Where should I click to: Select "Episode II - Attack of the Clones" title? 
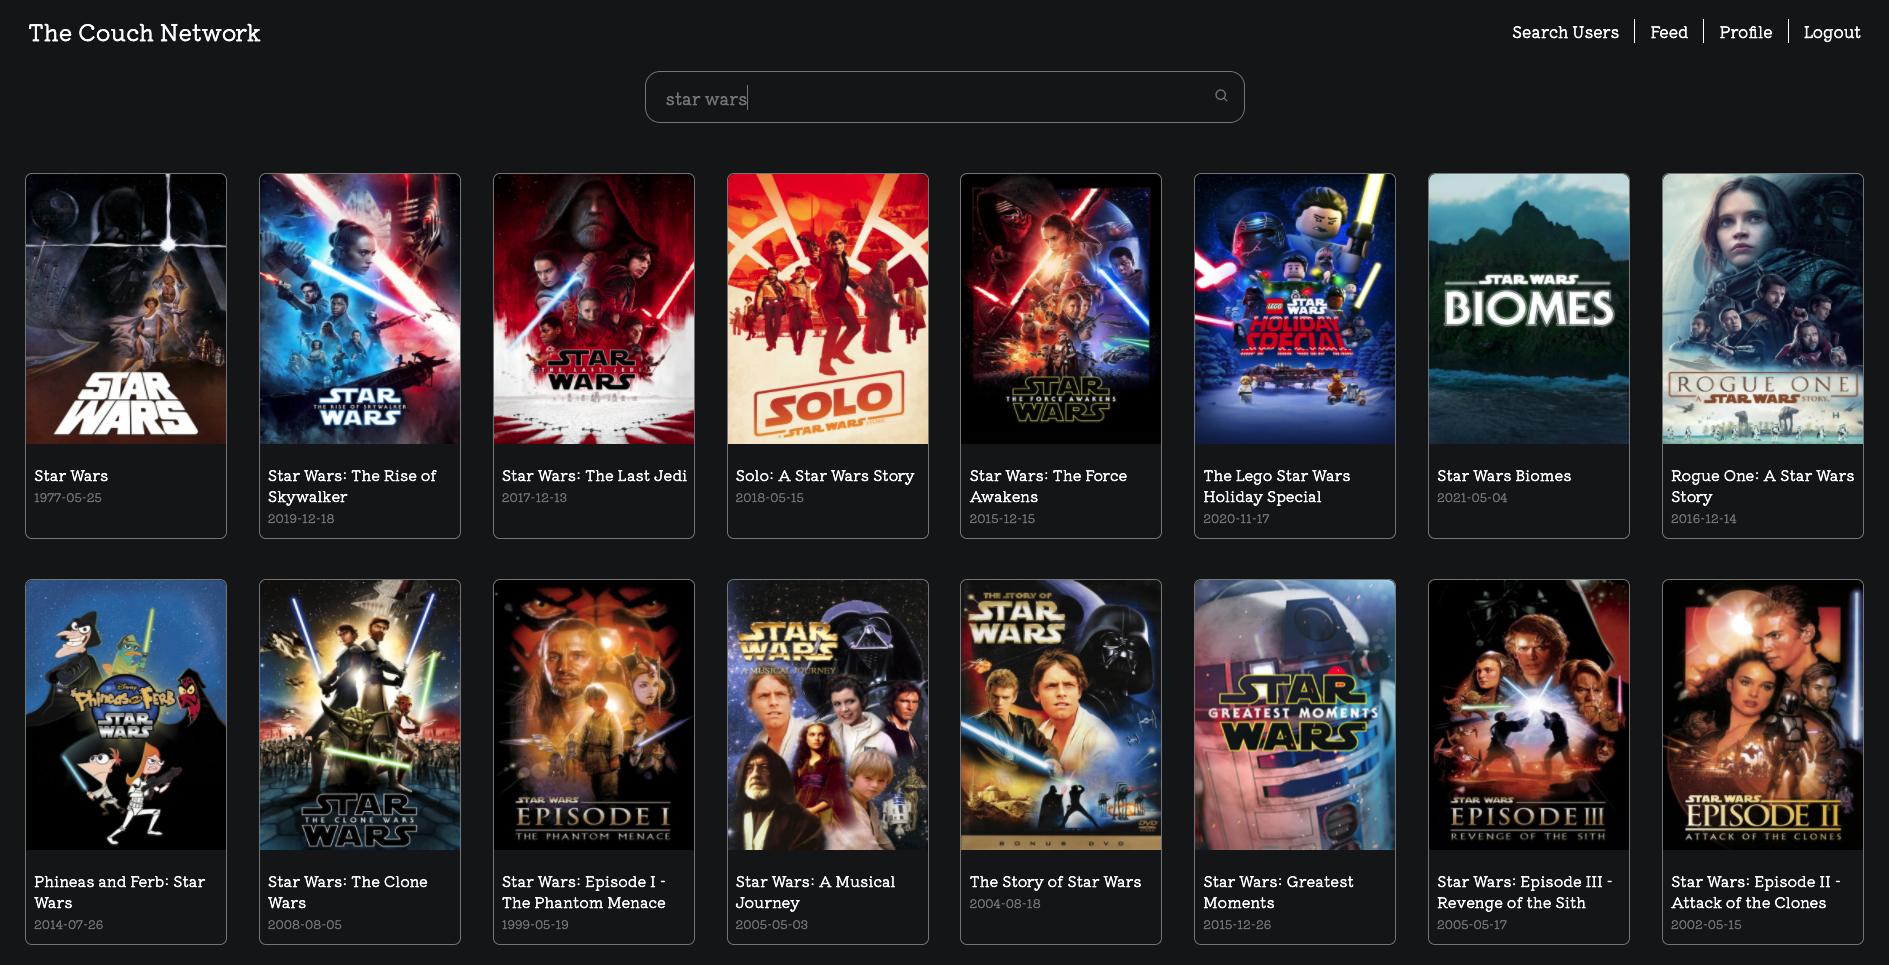point(1755,892)
